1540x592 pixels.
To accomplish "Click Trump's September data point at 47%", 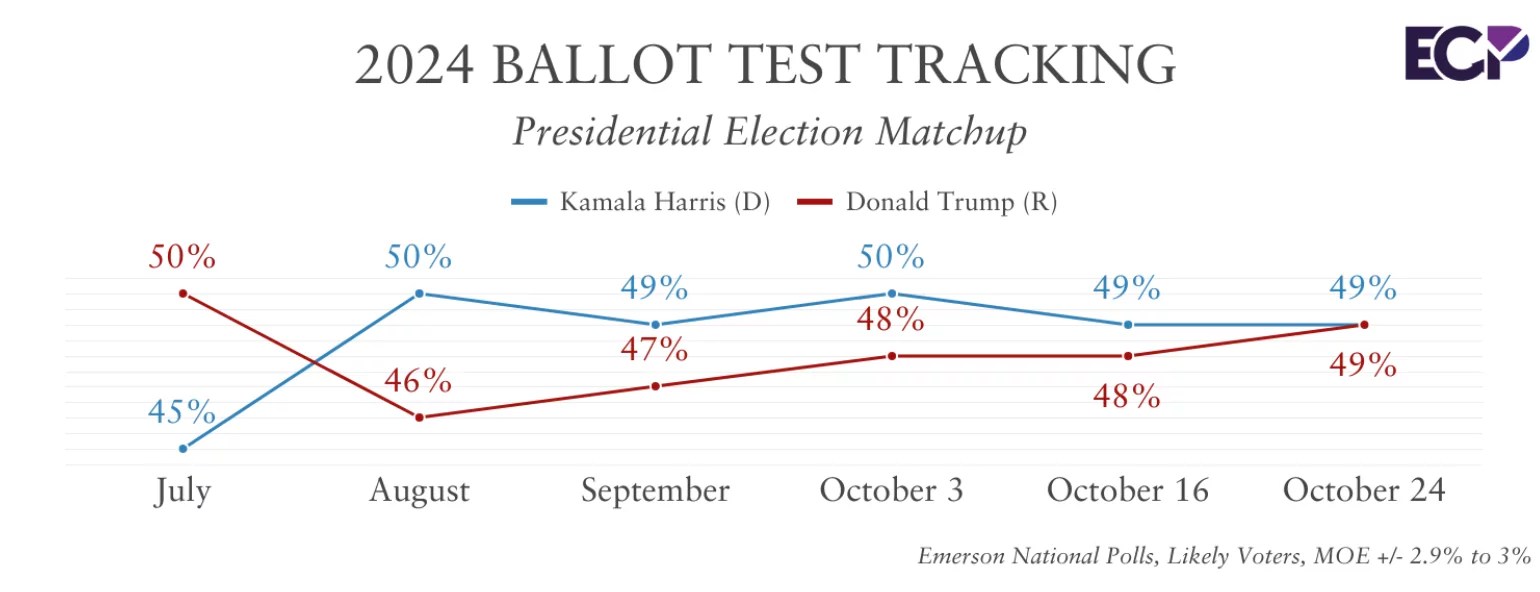I will (655, 386).
